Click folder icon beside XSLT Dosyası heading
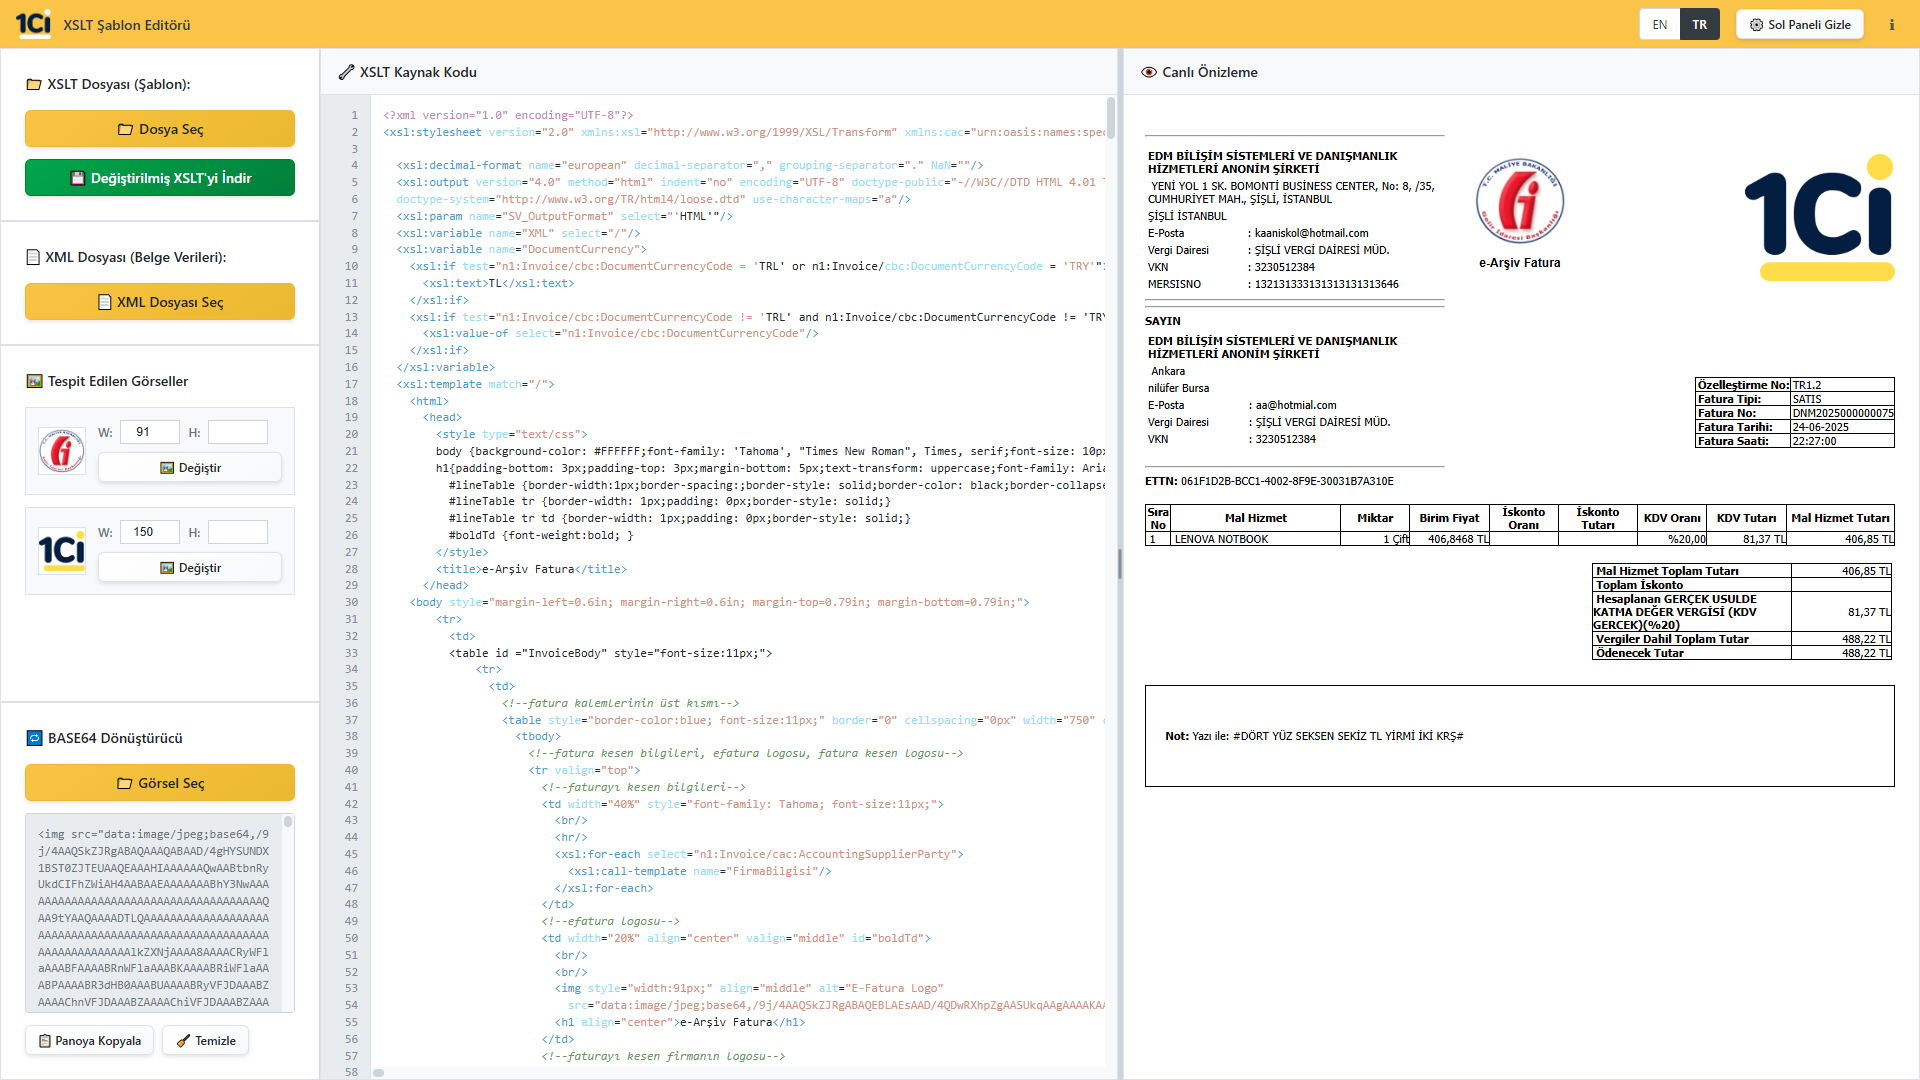 pos(34,84)
